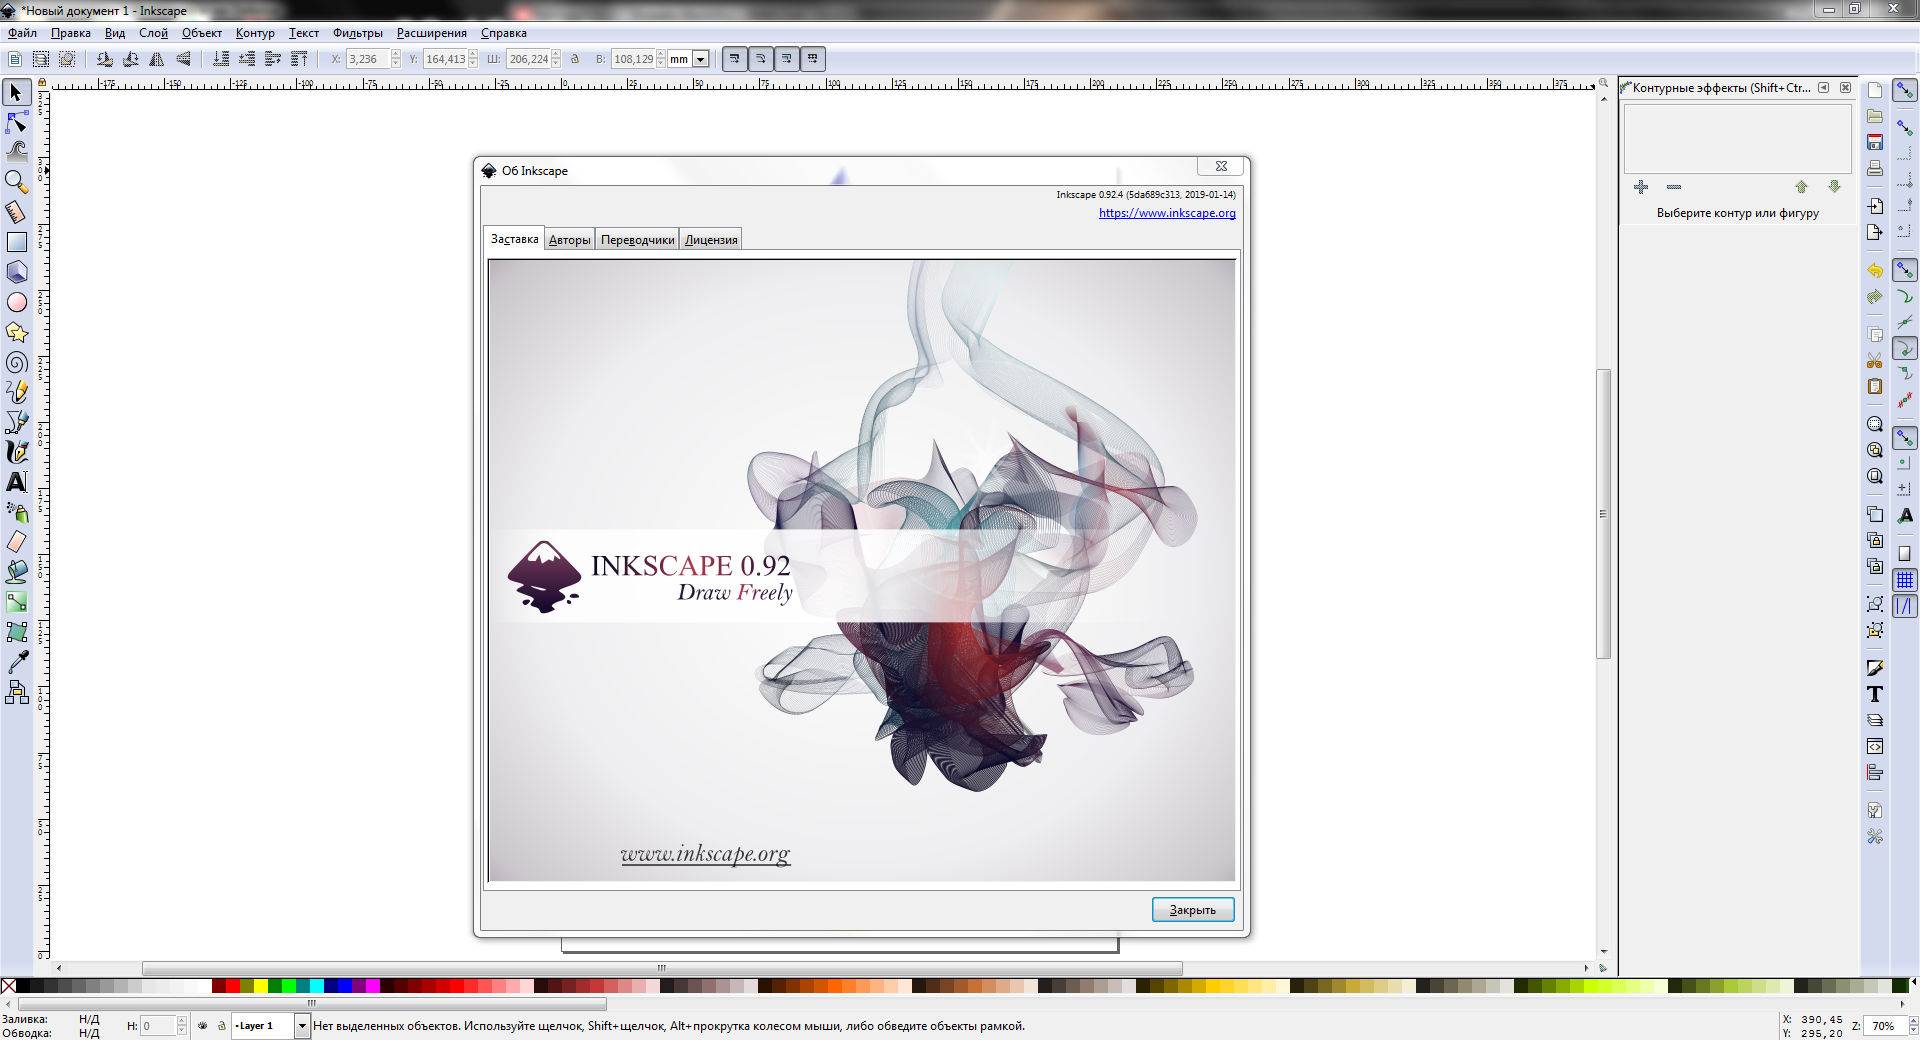This screenshot has height=1040, width=1920.
Task: Select the Ellipse circle tool
Action: [16, 302]
